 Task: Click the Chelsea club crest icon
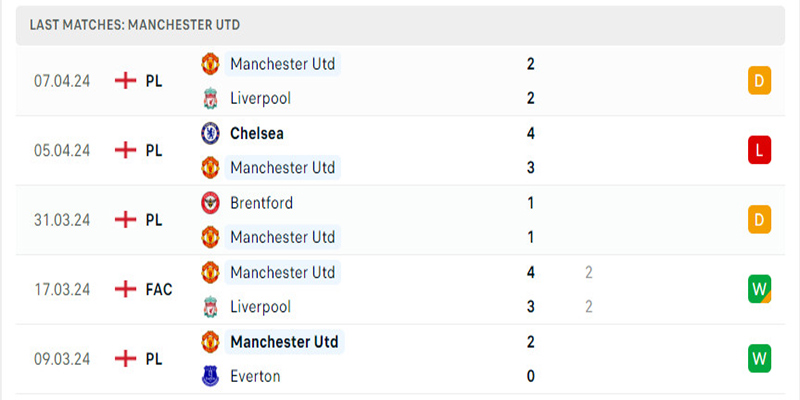point(210,133)
